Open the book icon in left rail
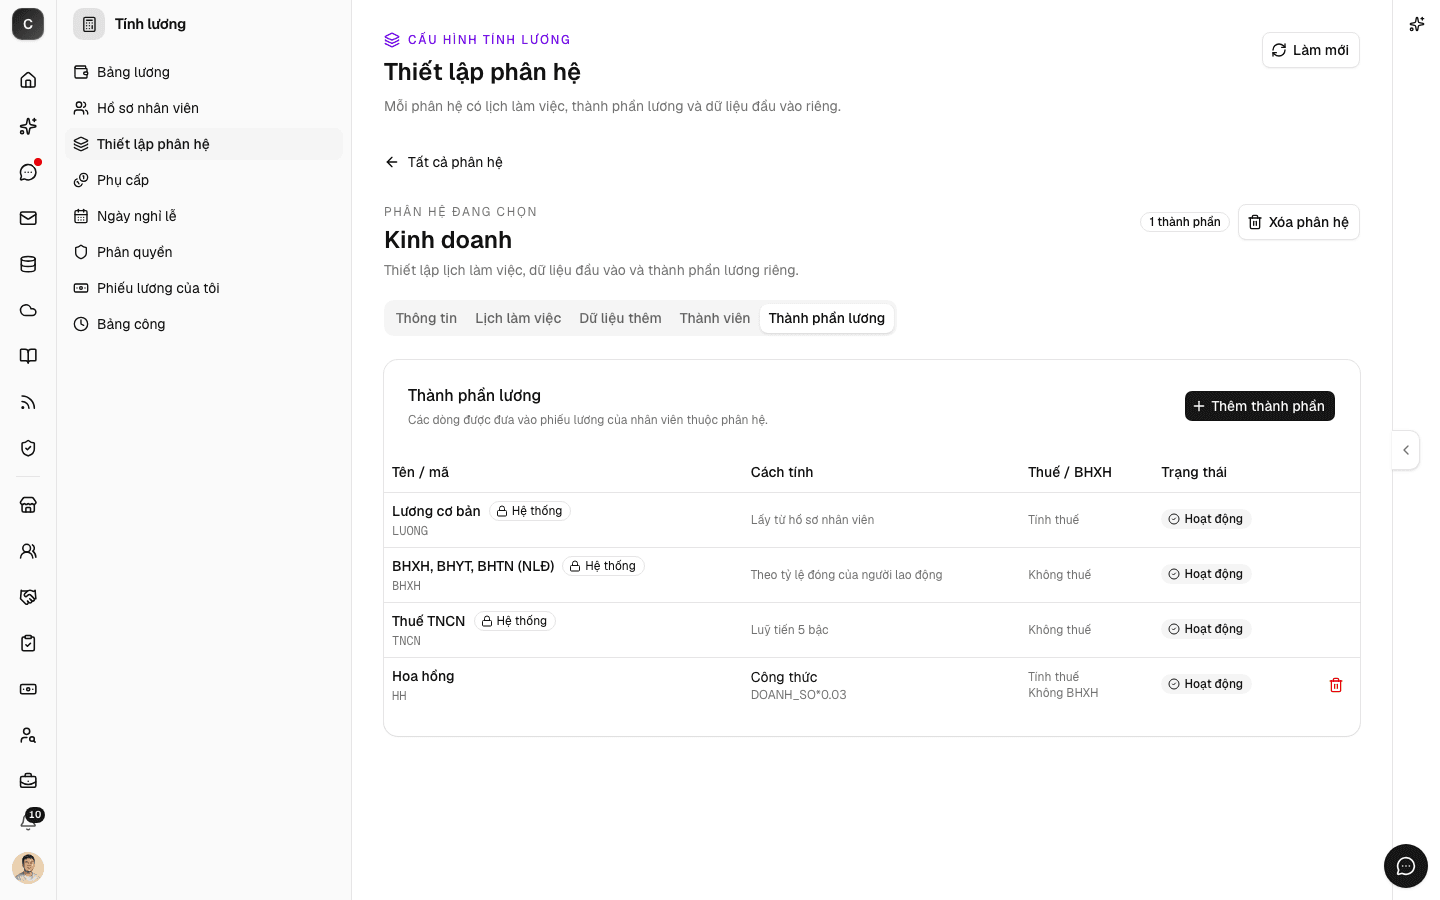The height and width of the screenshot is (900, 1440). pyautogui.click(x=28, y=356)
